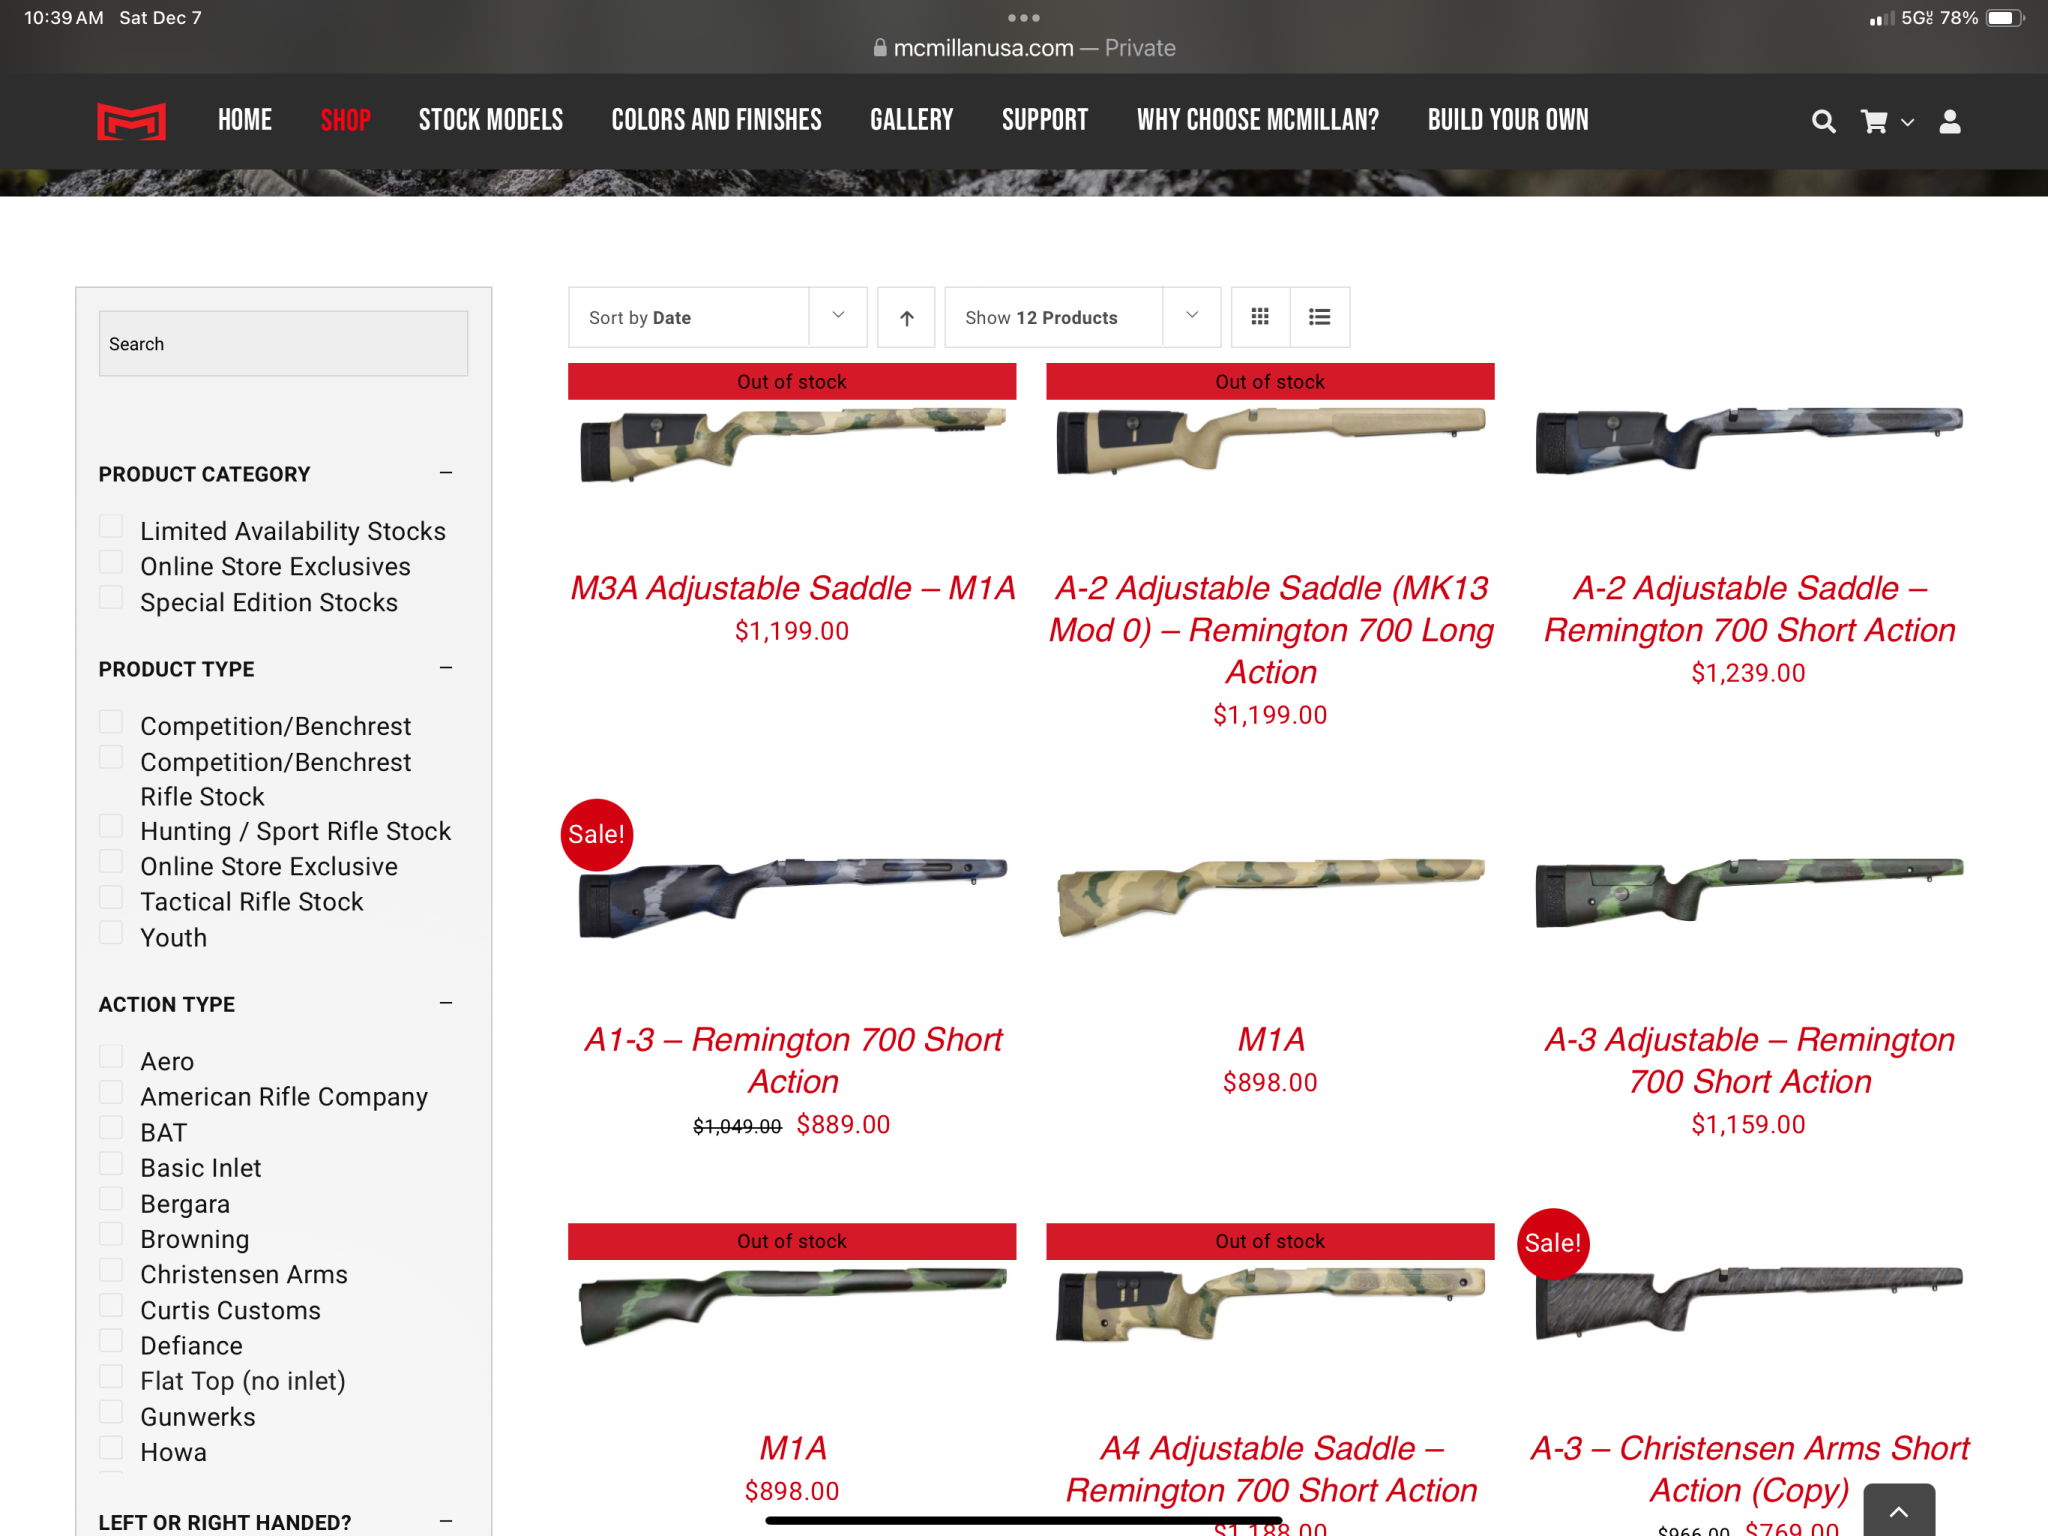The image size is (2048, 1536).
Task: Go to the Home menu item
Action: click(245, 121)
